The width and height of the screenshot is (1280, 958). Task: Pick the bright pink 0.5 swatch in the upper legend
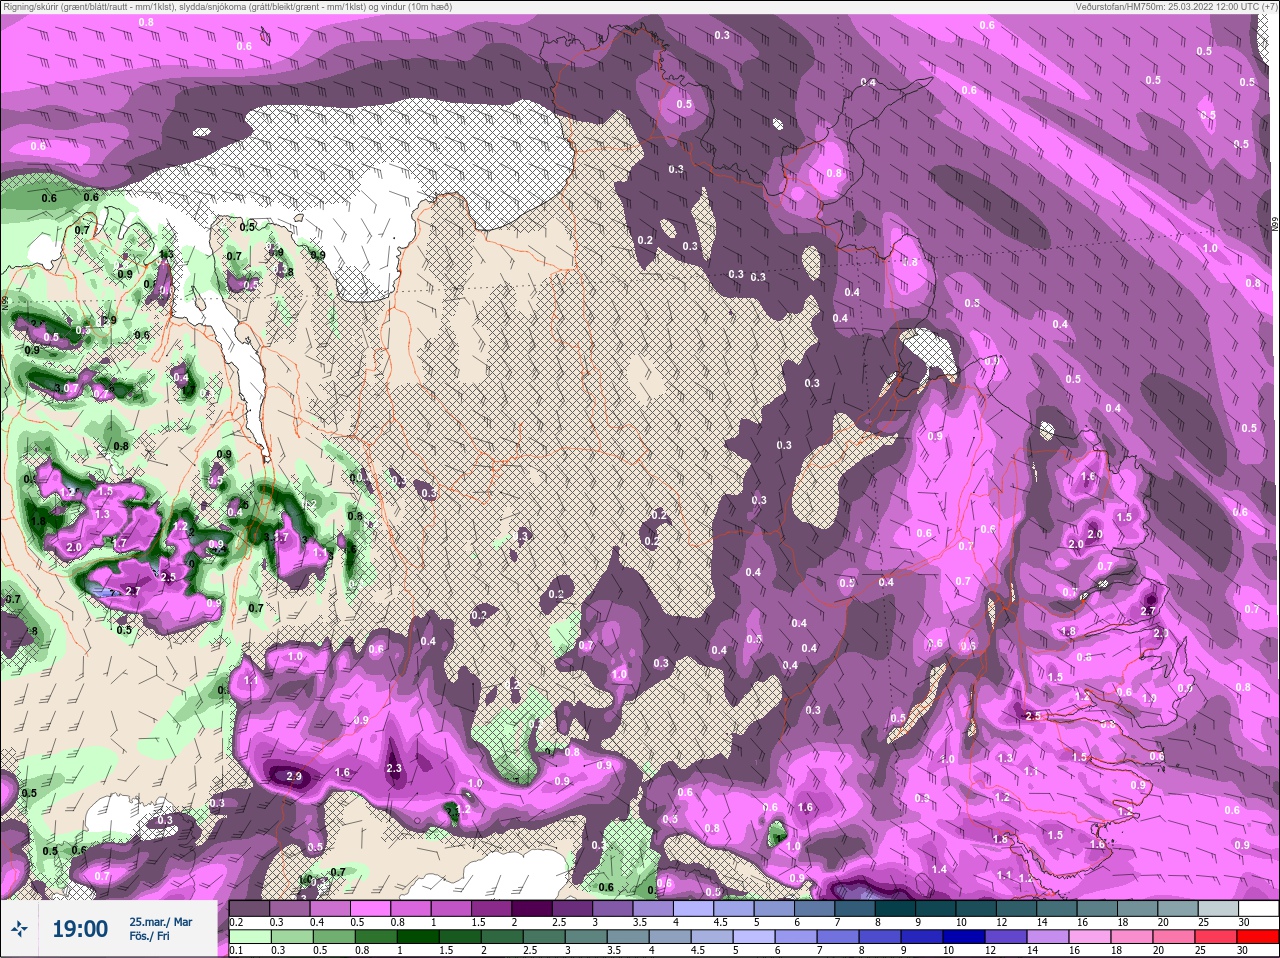pos(371,909)
